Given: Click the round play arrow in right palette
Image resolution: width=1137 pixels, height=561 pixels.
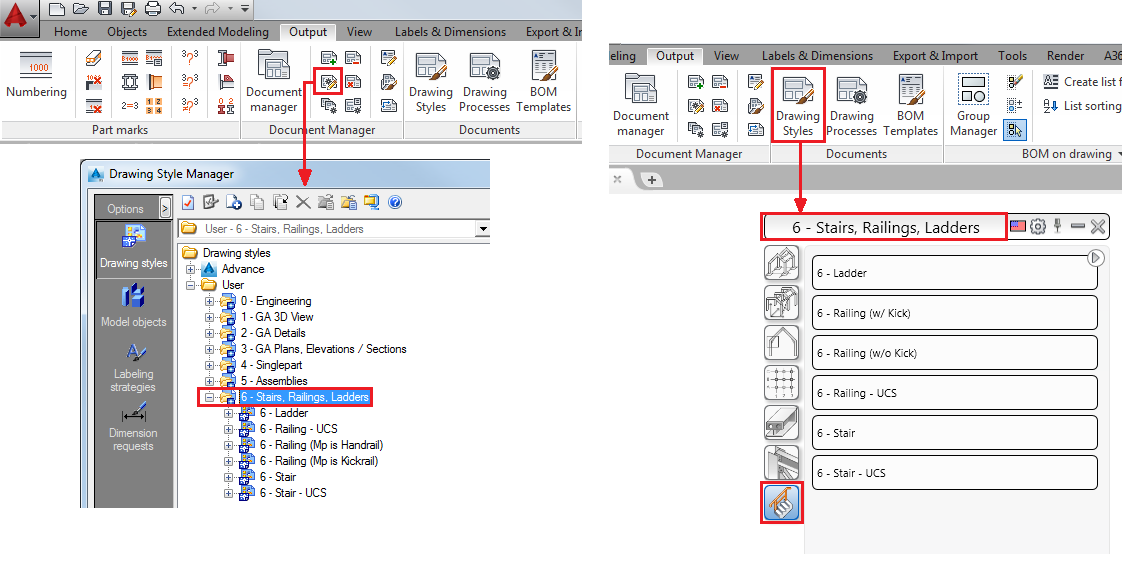Looking at the screenshot, I should tap(1096, 257).
